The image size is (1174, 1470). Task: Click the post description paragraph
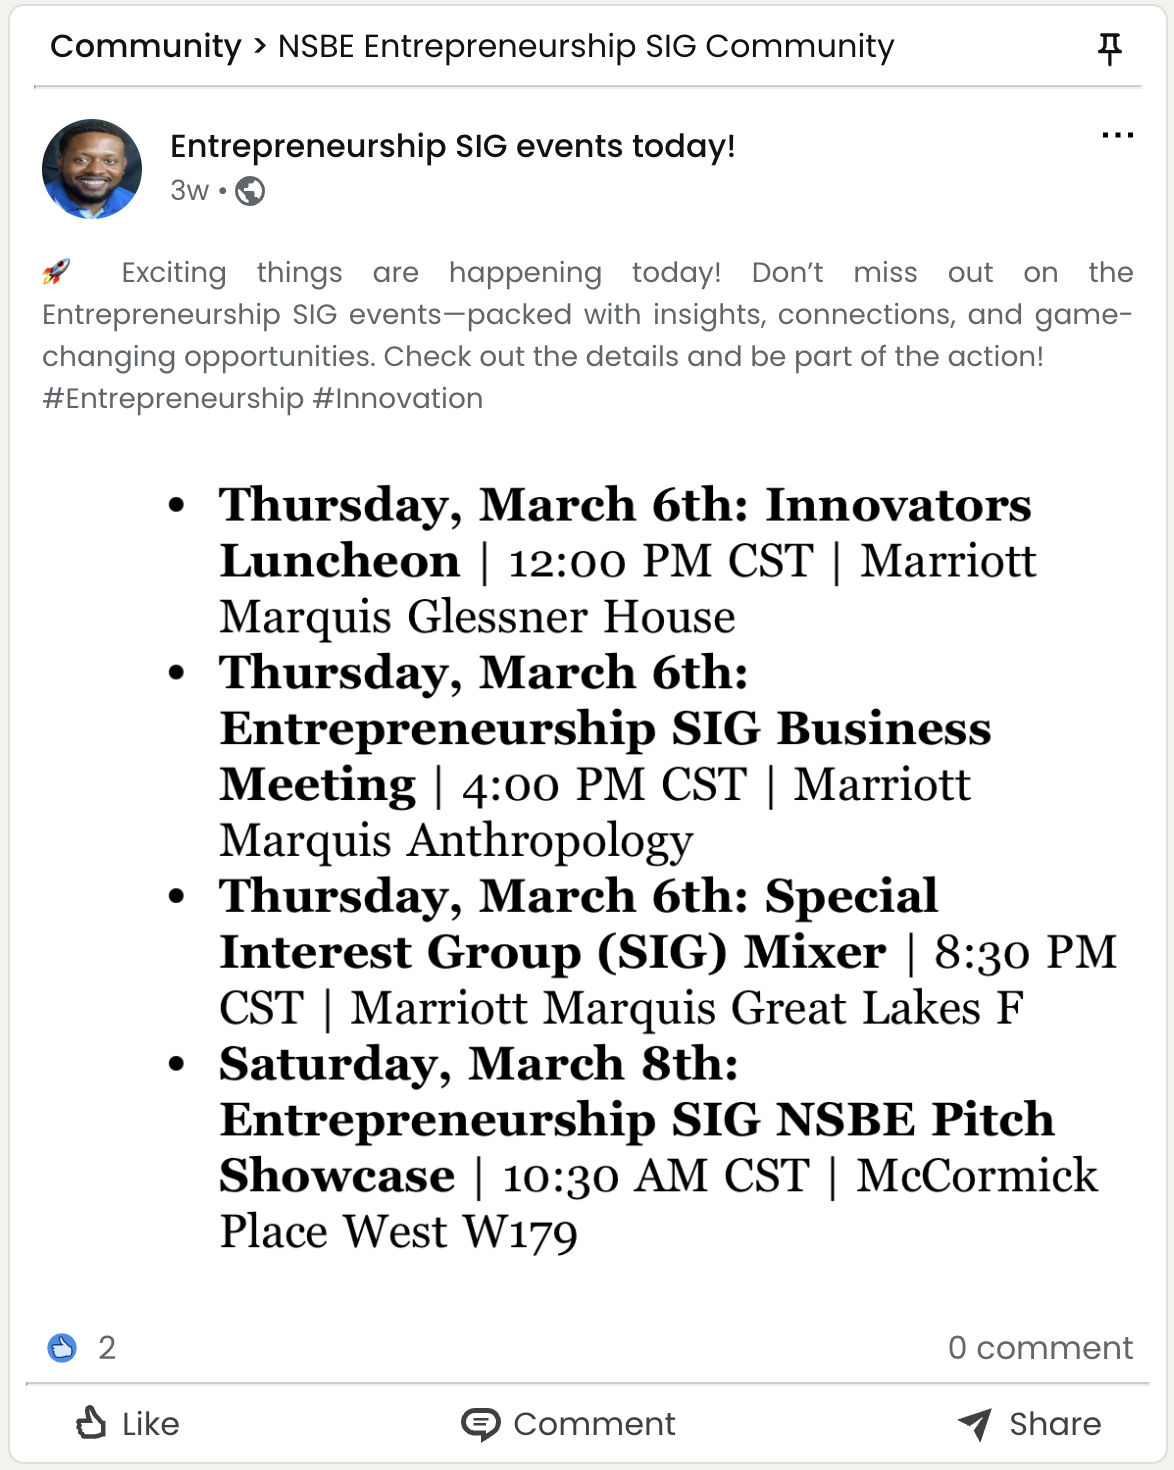(x=587, y=315)
